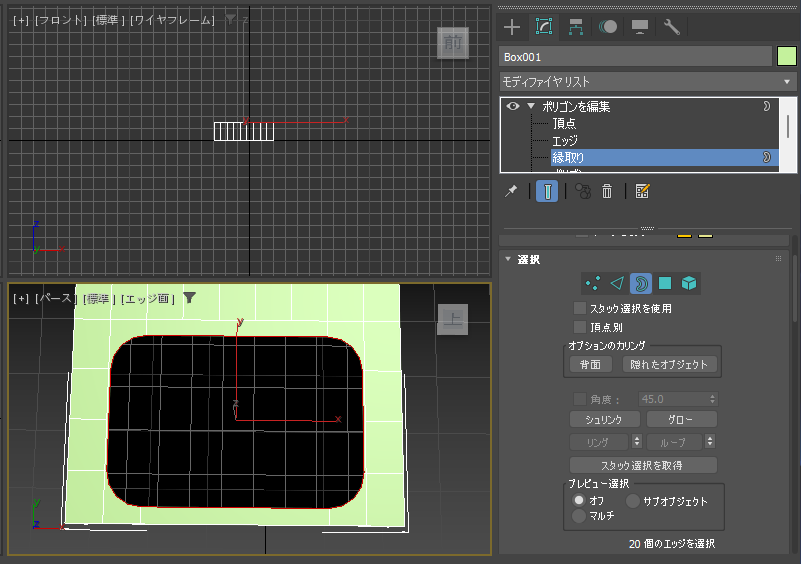This screenshot has height=564, width=801.
Task: Click the グロー button
Action: (681, 419)
